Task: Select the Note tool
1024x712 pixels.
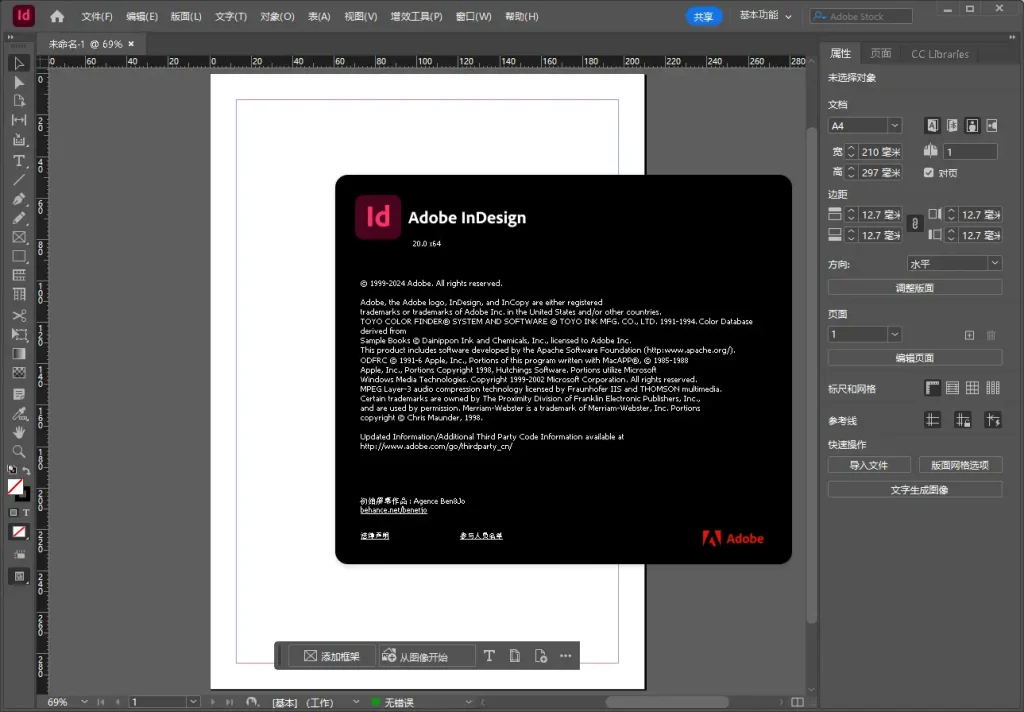Action: click(19, 394)
